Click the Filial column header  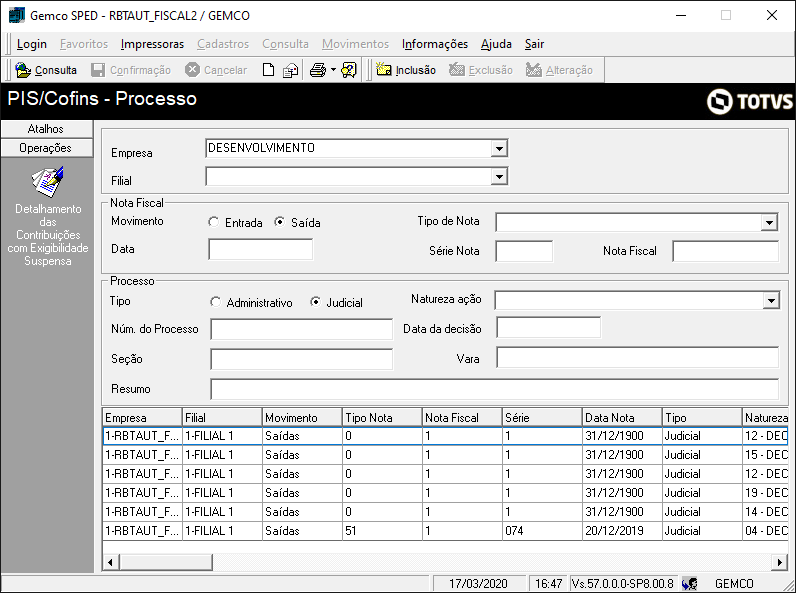222,417
